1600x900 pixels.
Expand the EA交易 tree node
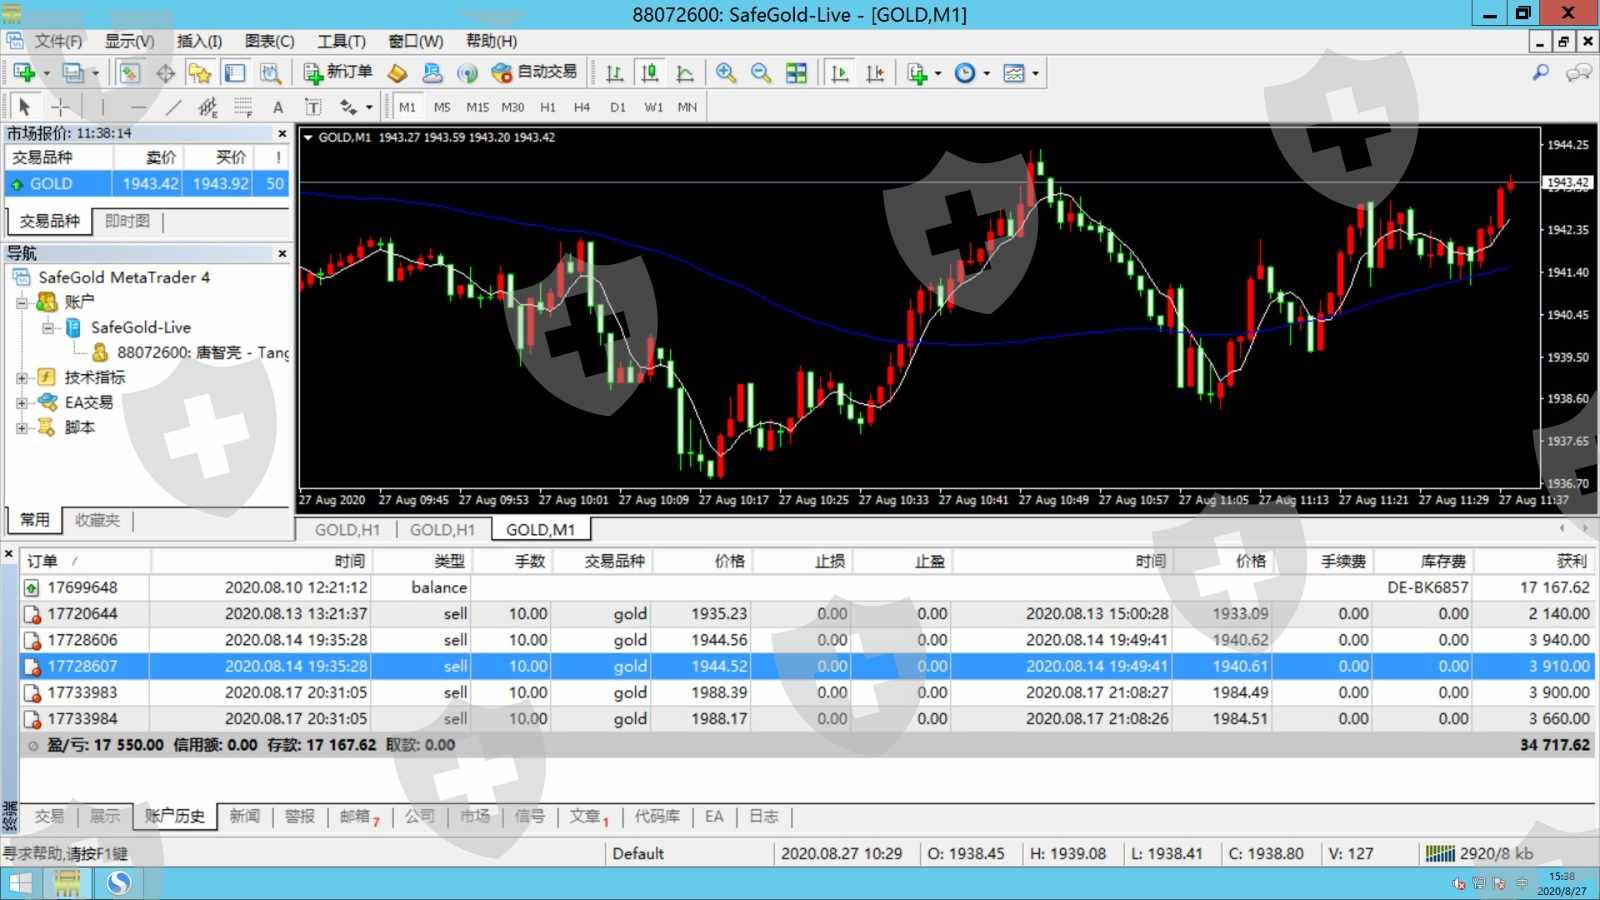(x=22, y=402)
